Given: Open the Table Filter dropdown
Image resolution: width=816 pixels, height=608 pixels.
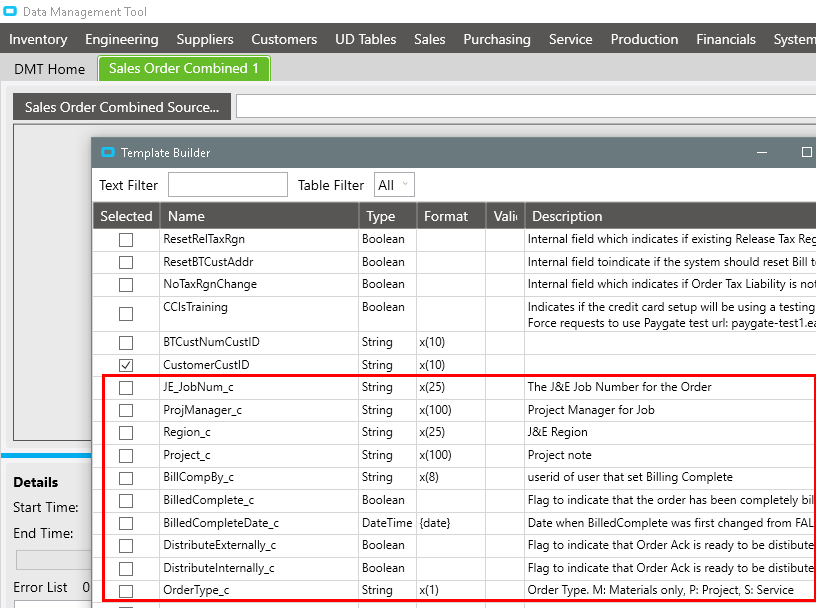Looking at the screenshot, I should coord(394,185).
